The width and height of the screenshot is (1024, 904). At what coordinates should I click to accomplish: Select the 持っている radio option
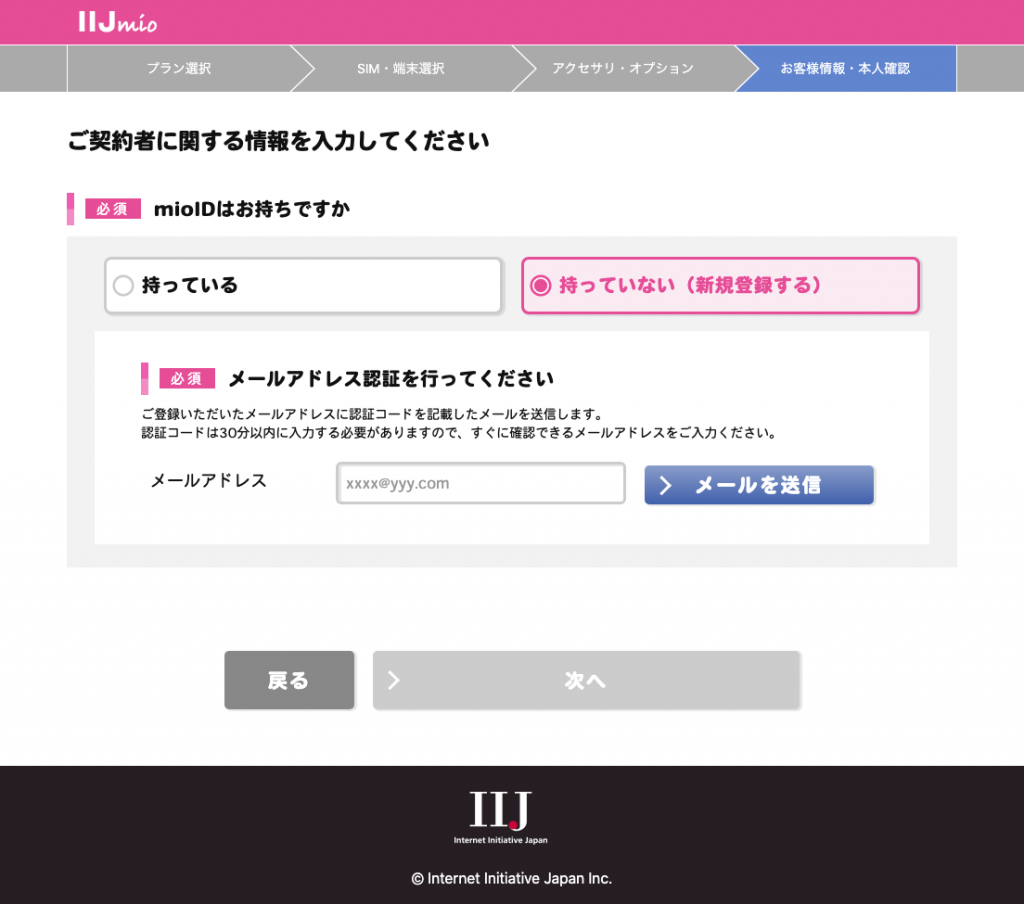coord(303,285)
